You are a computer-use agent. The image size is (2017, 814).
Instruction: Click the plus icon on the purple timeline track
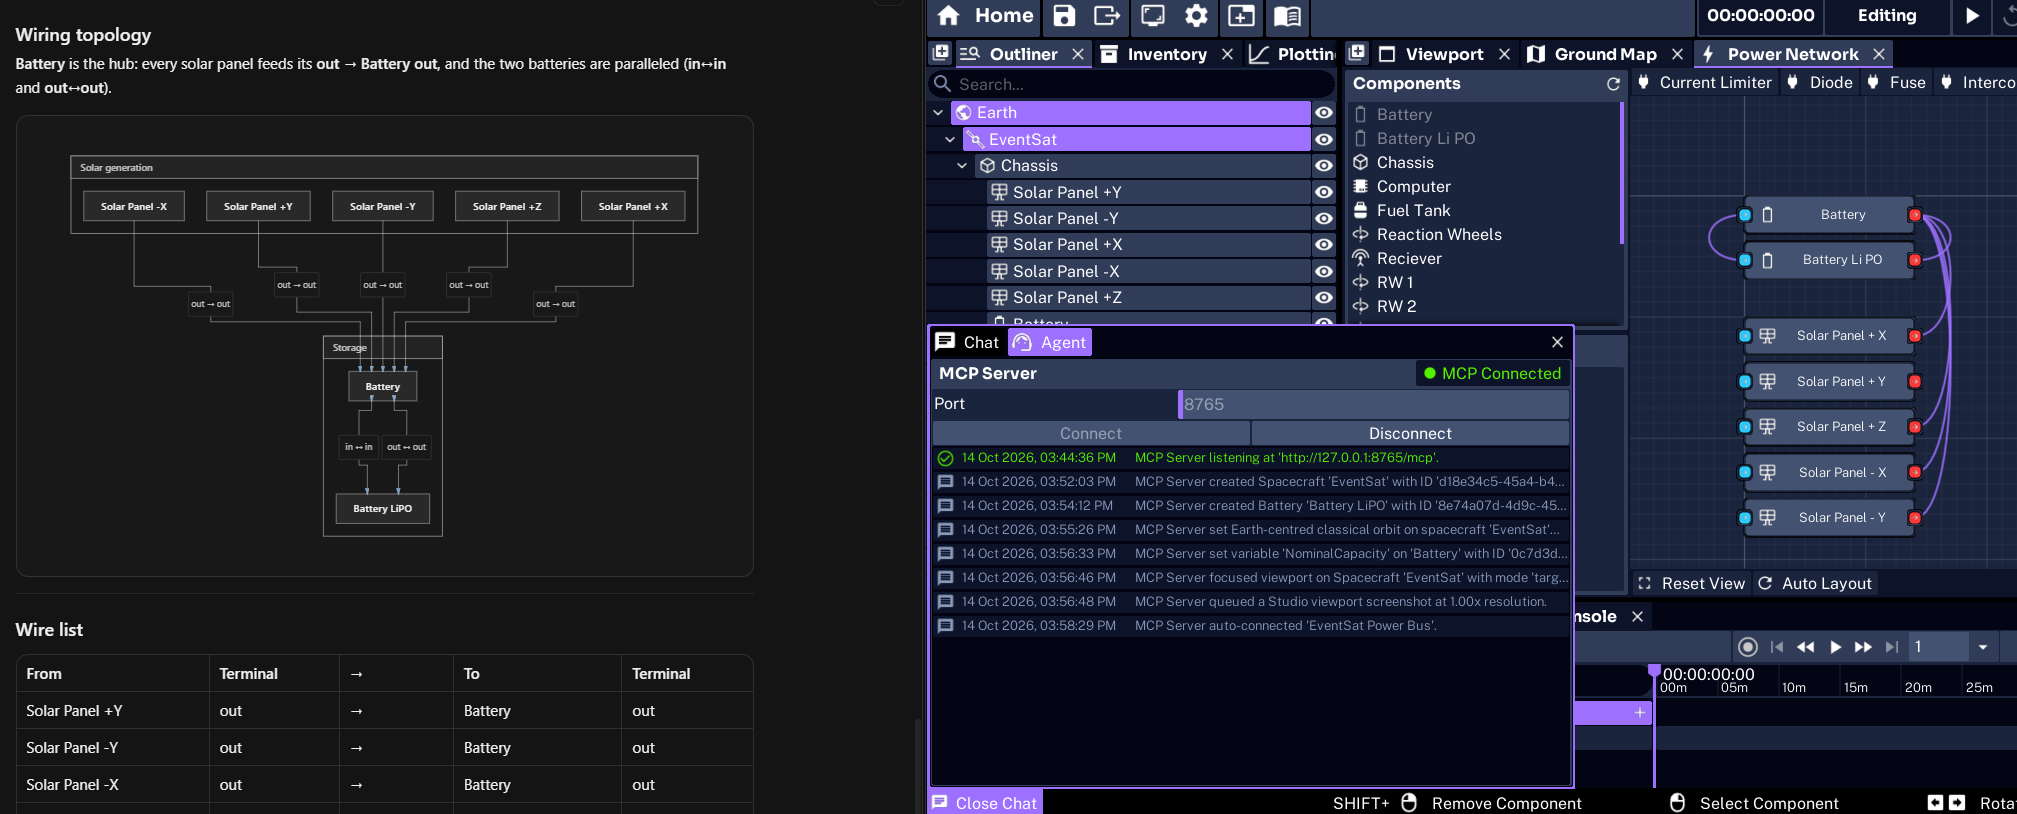pos(1640,712)
